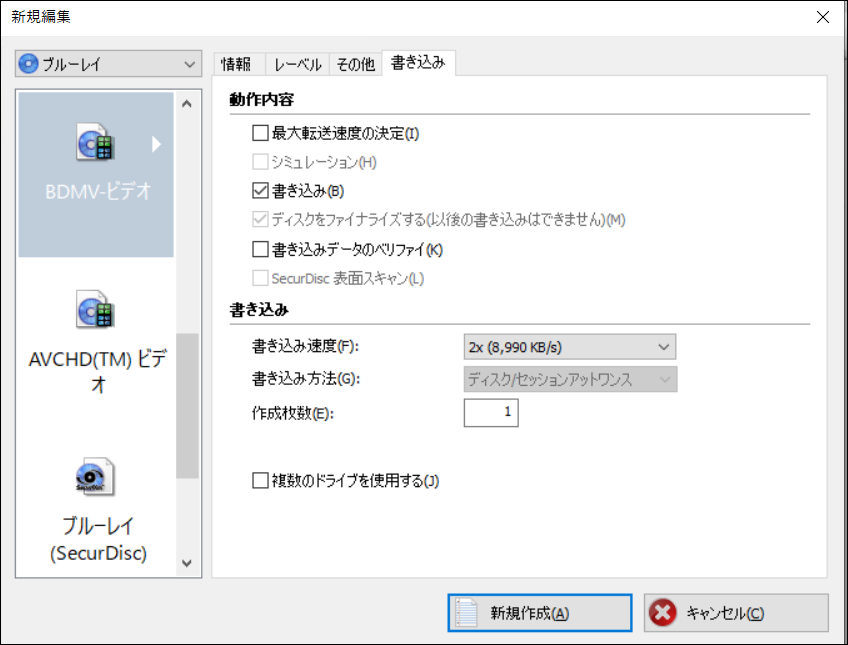The image size is (848, 645).
Task: Switch to the 情報 tab
Action: (x=238, y=63)
